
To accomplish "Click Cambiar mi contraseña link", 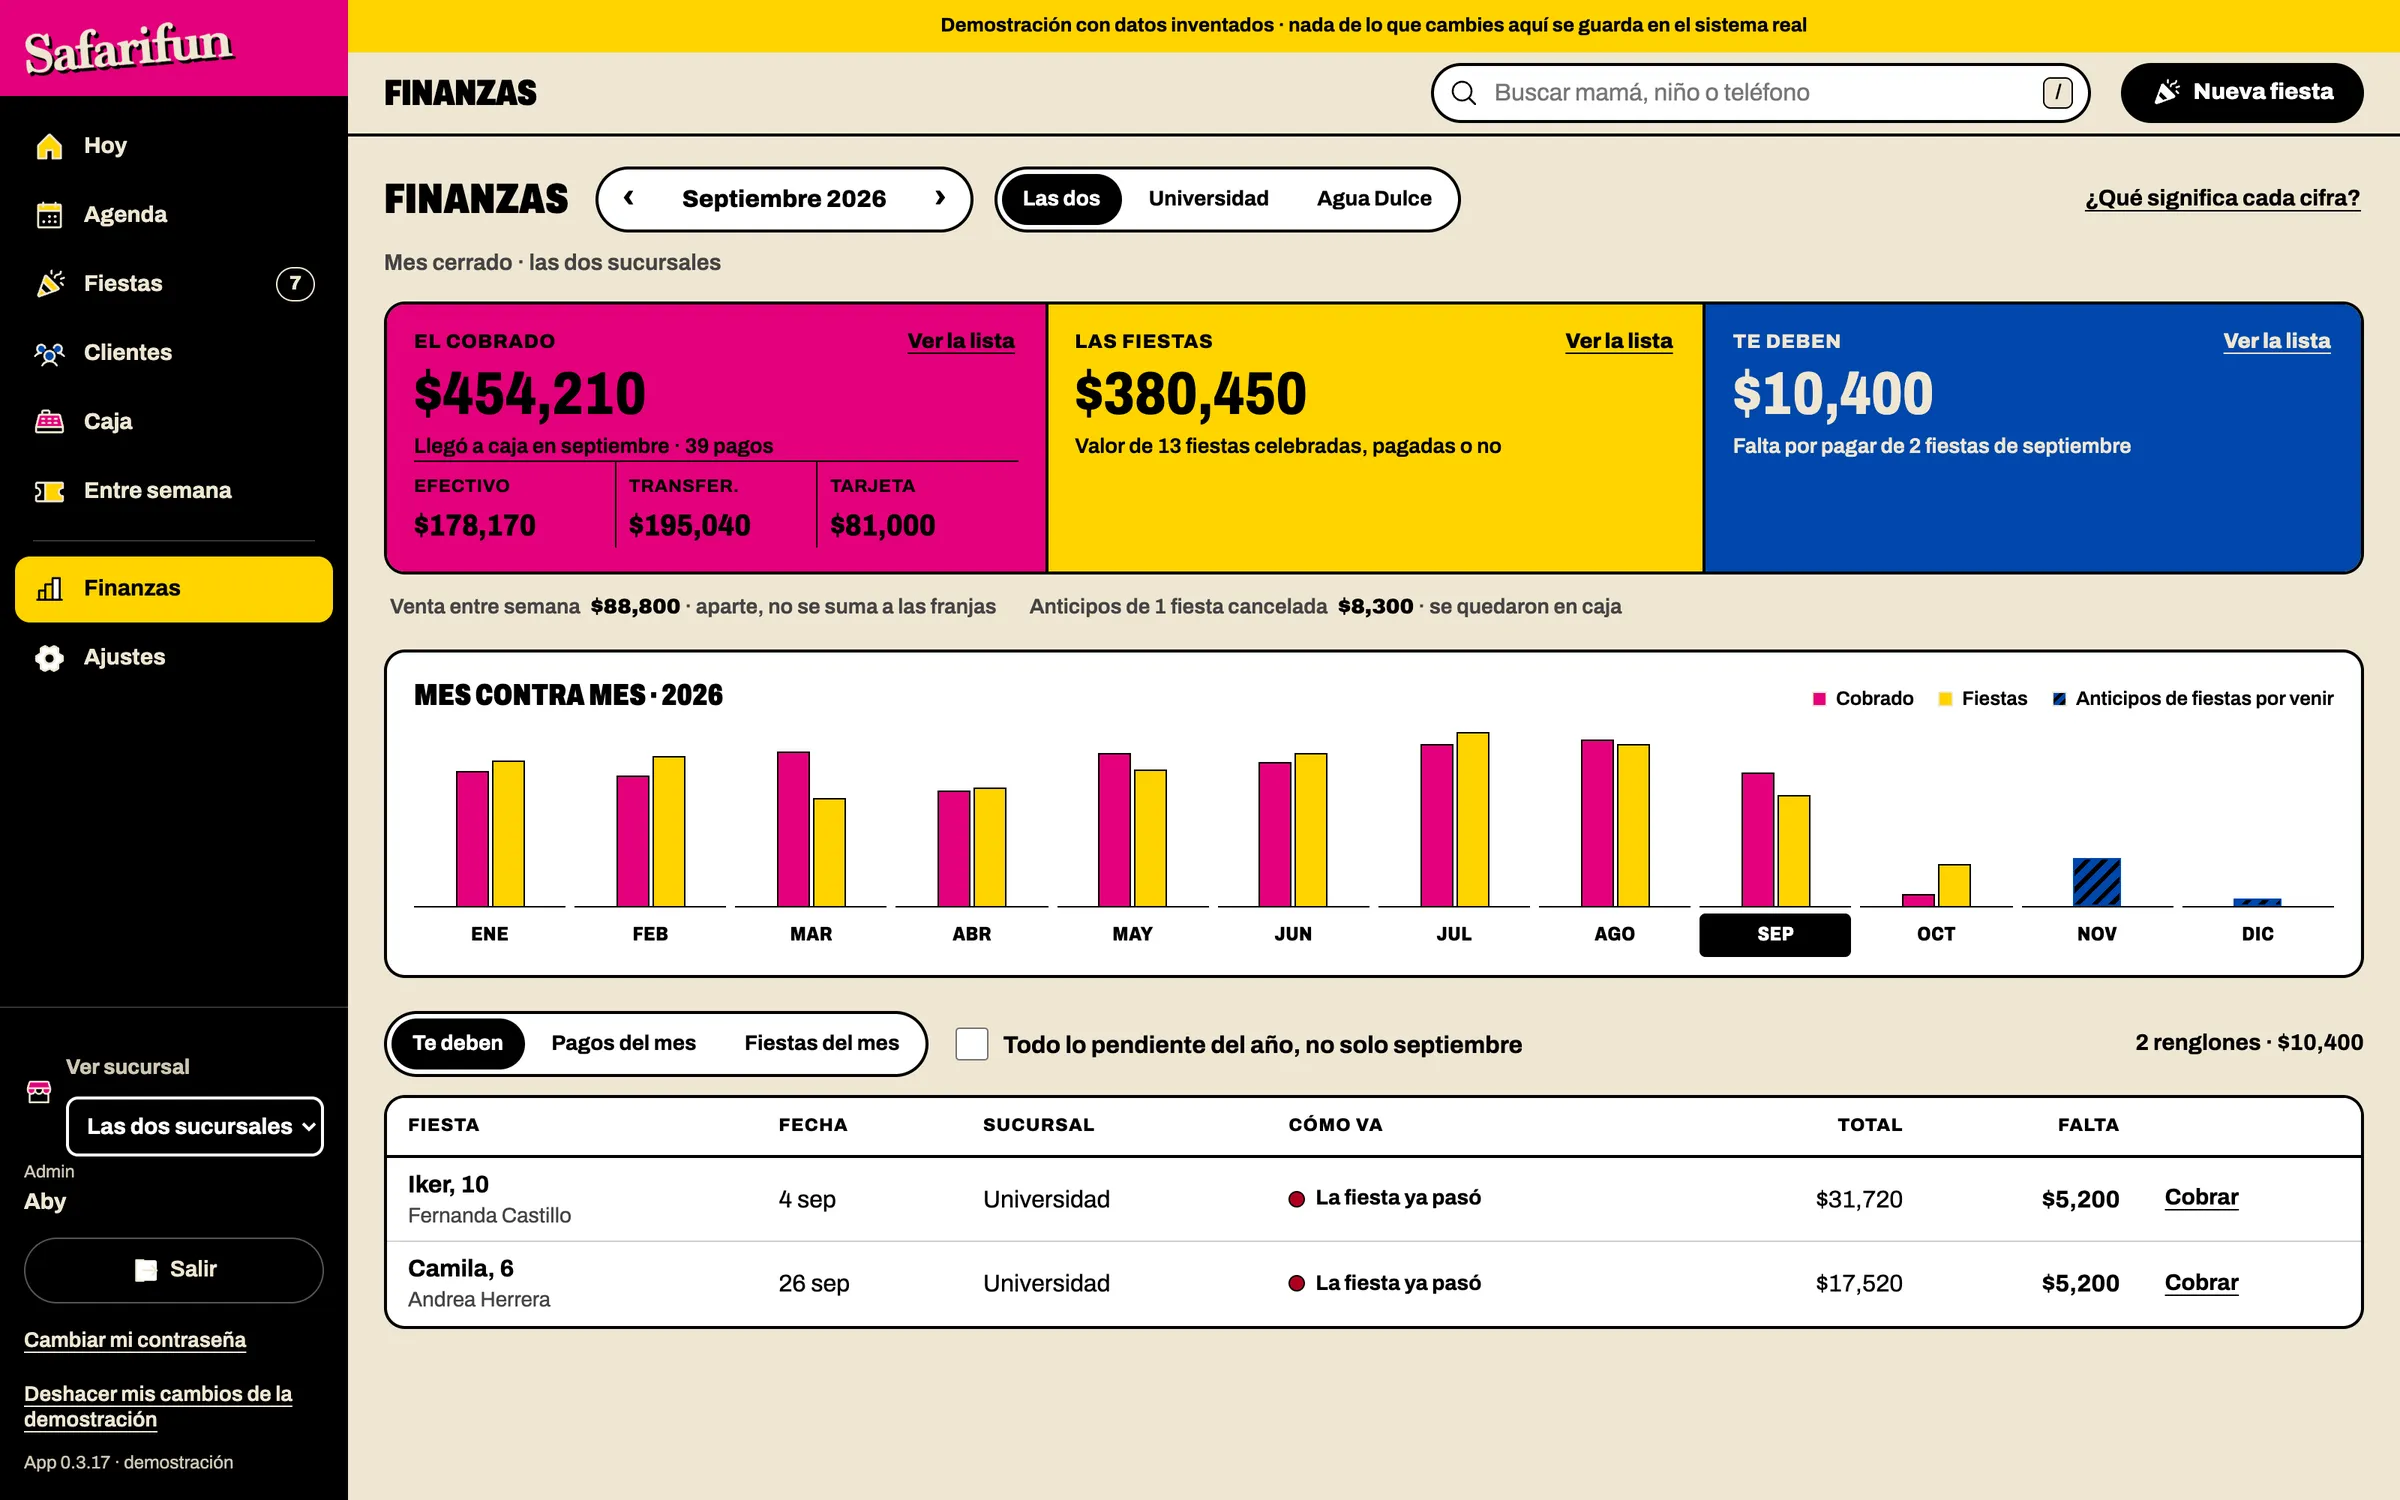I will tap(135, 1340).
